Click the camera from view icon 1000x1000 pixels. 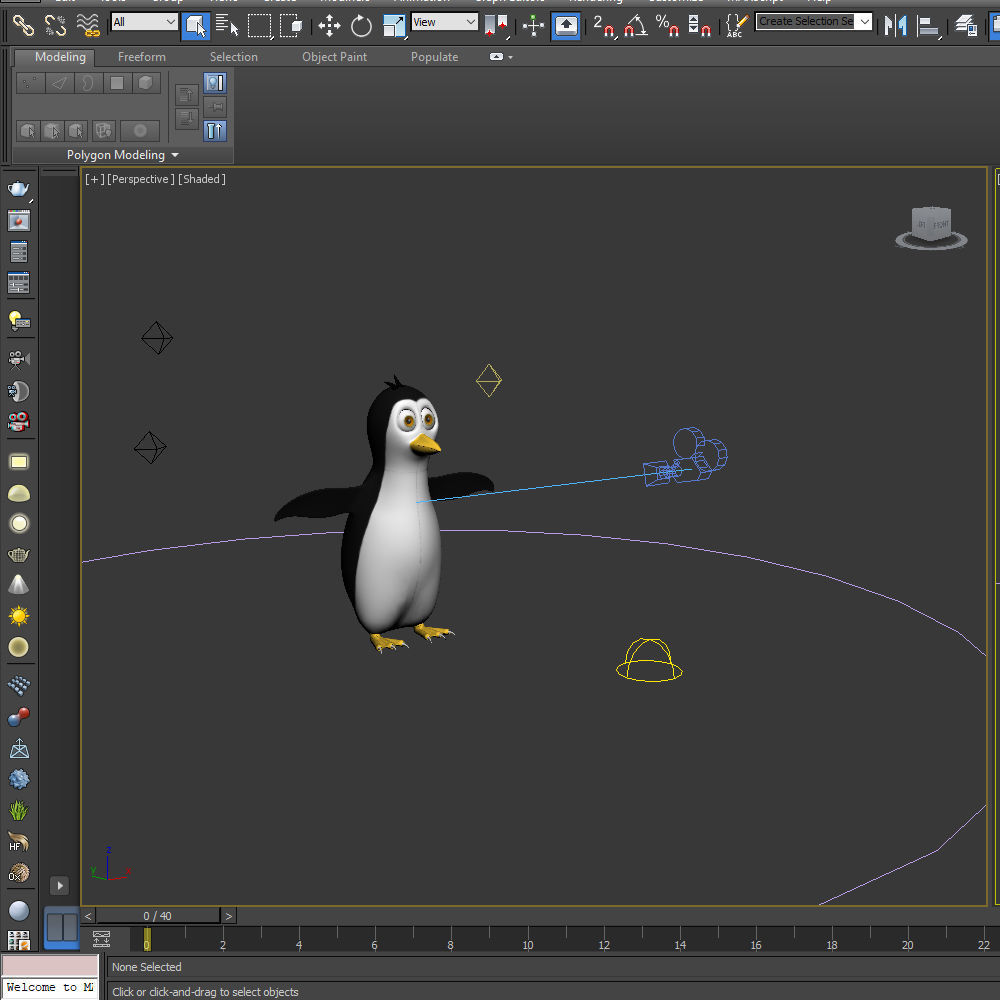coord(18,359)
